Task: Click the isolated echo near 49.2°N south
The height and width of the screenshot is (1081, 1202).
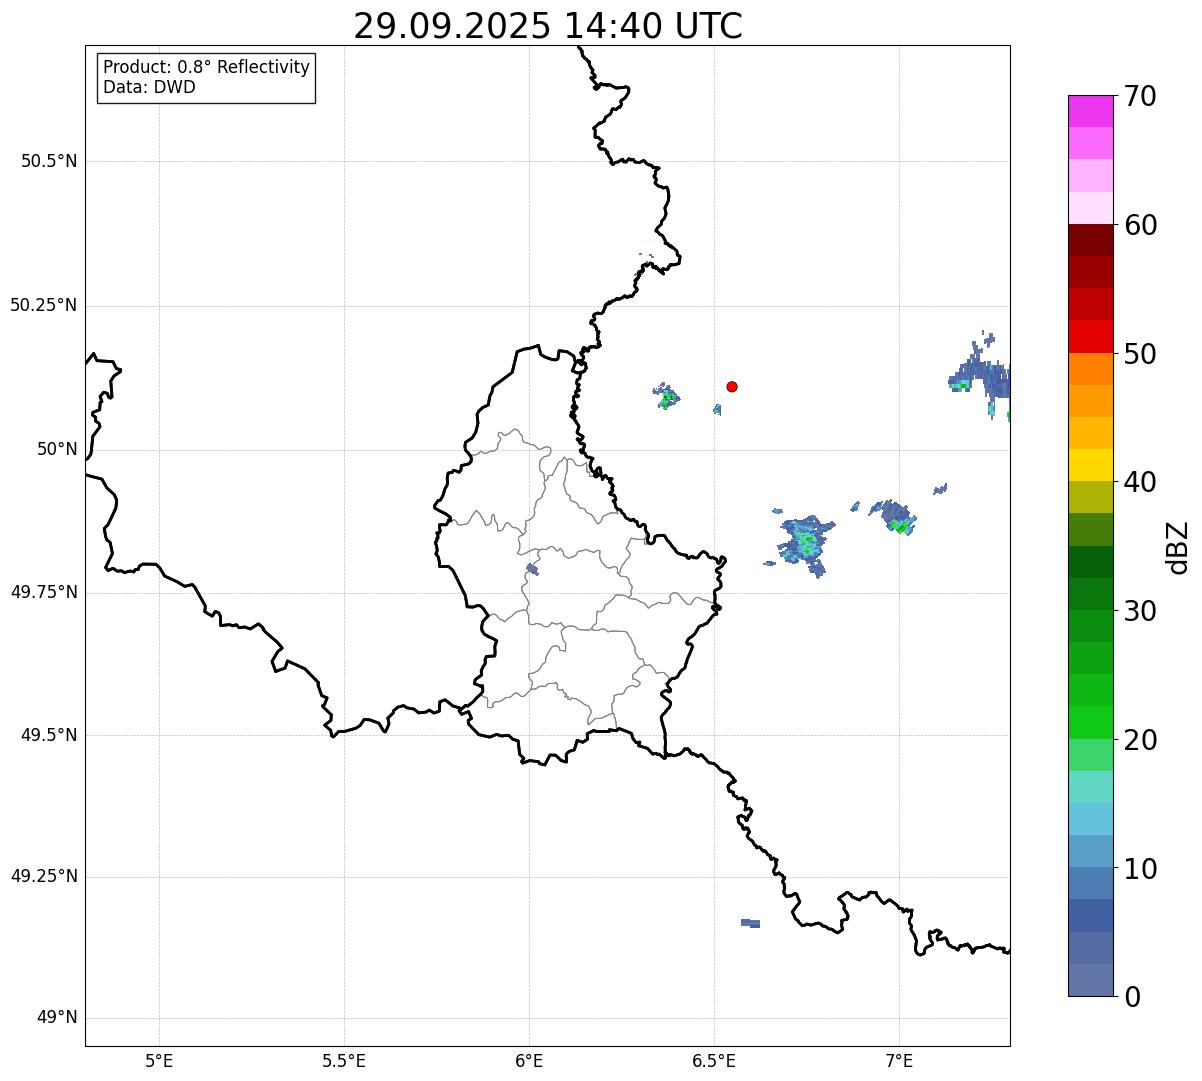Action: [750, 923]
